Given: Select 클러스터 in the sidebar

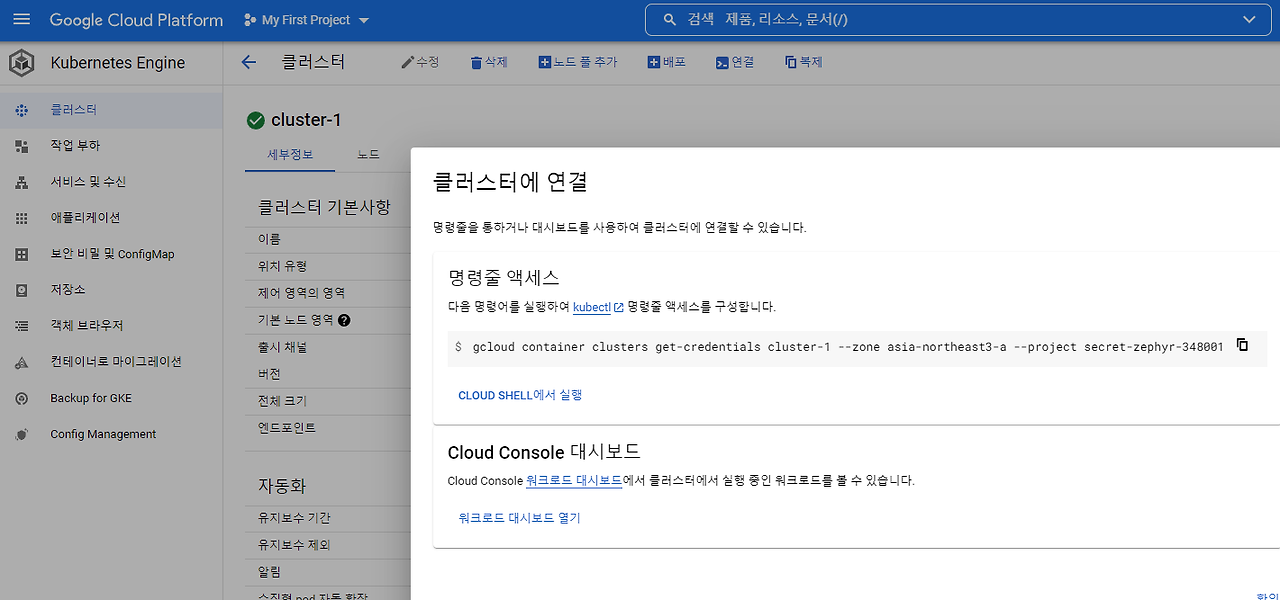Looking at the screenshot, I should [x=111, y=110].
